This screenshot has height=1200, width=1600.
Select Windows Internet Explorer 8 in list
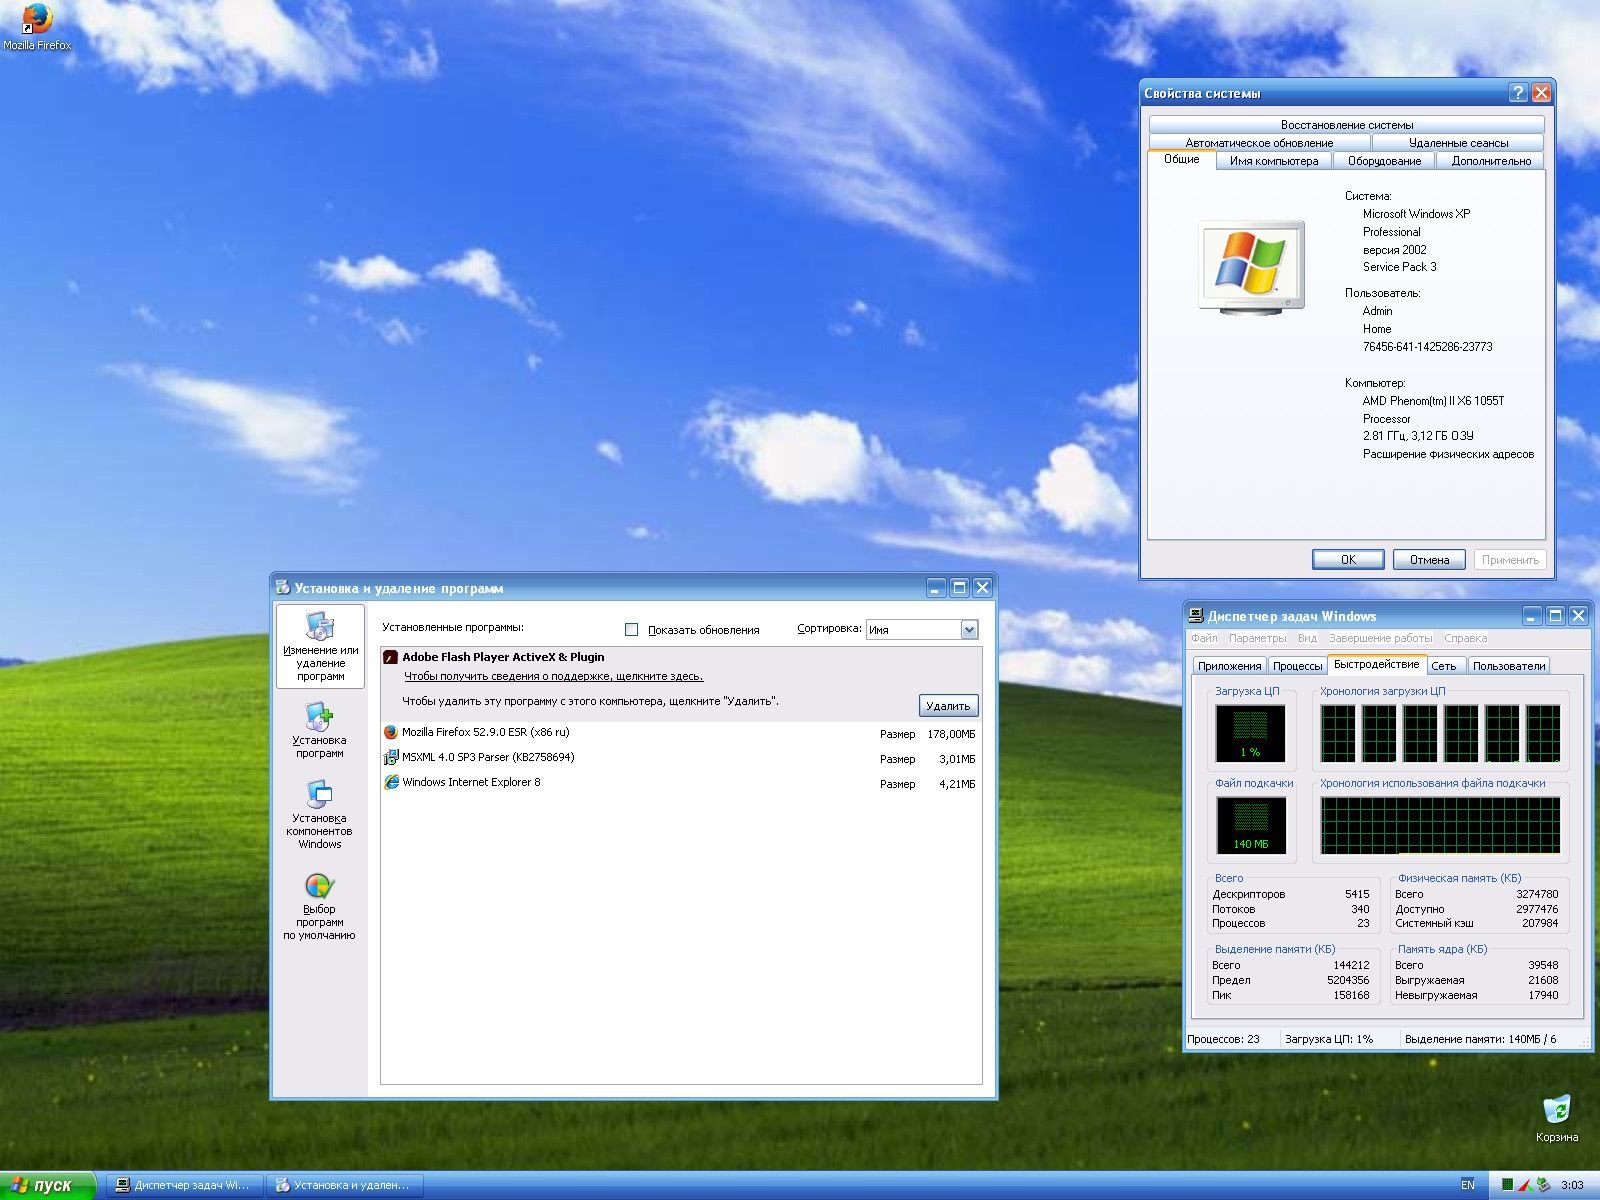471,782
